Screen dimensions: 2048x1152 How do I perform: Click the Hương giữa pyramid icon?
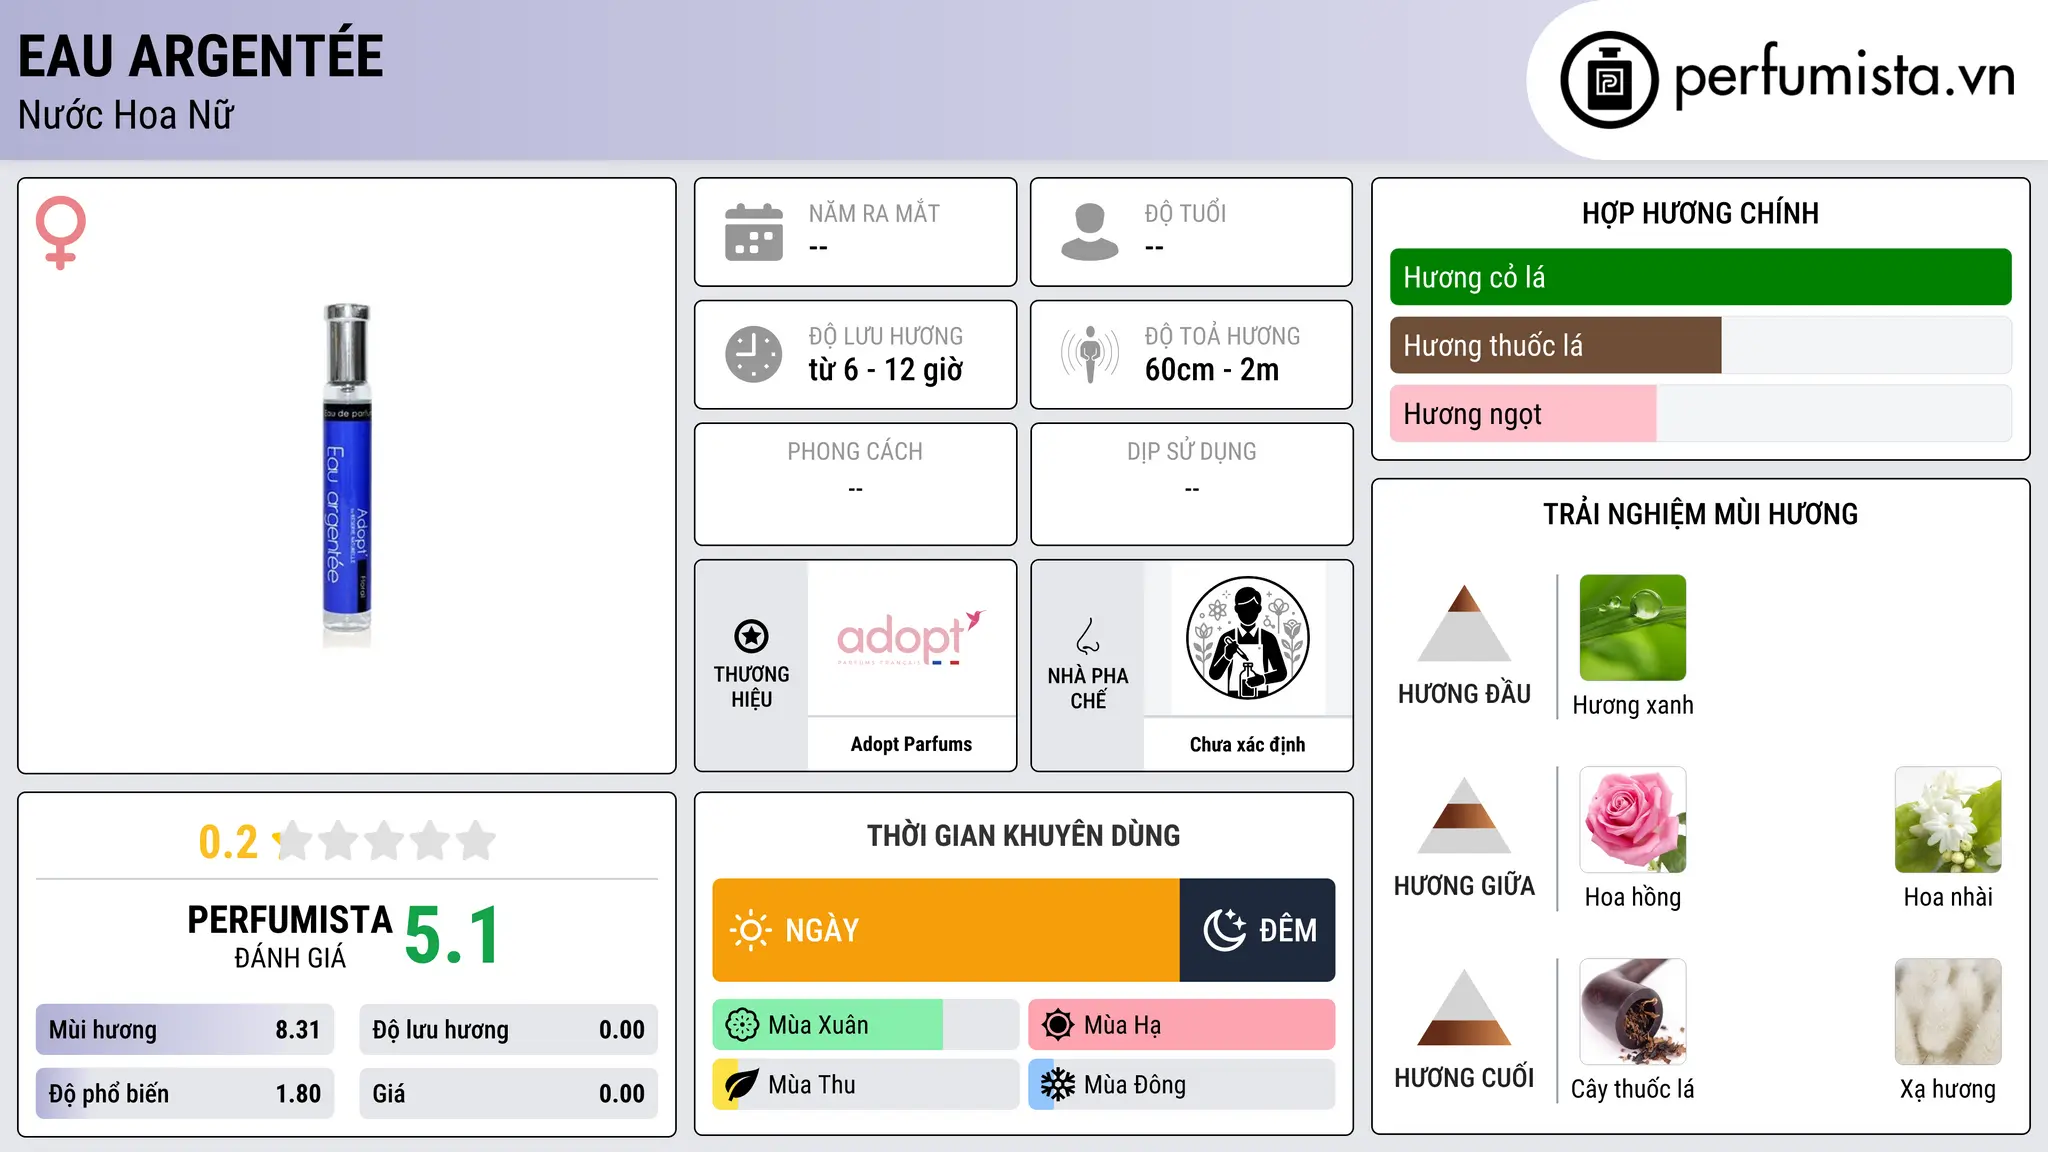click(1464, 815)
